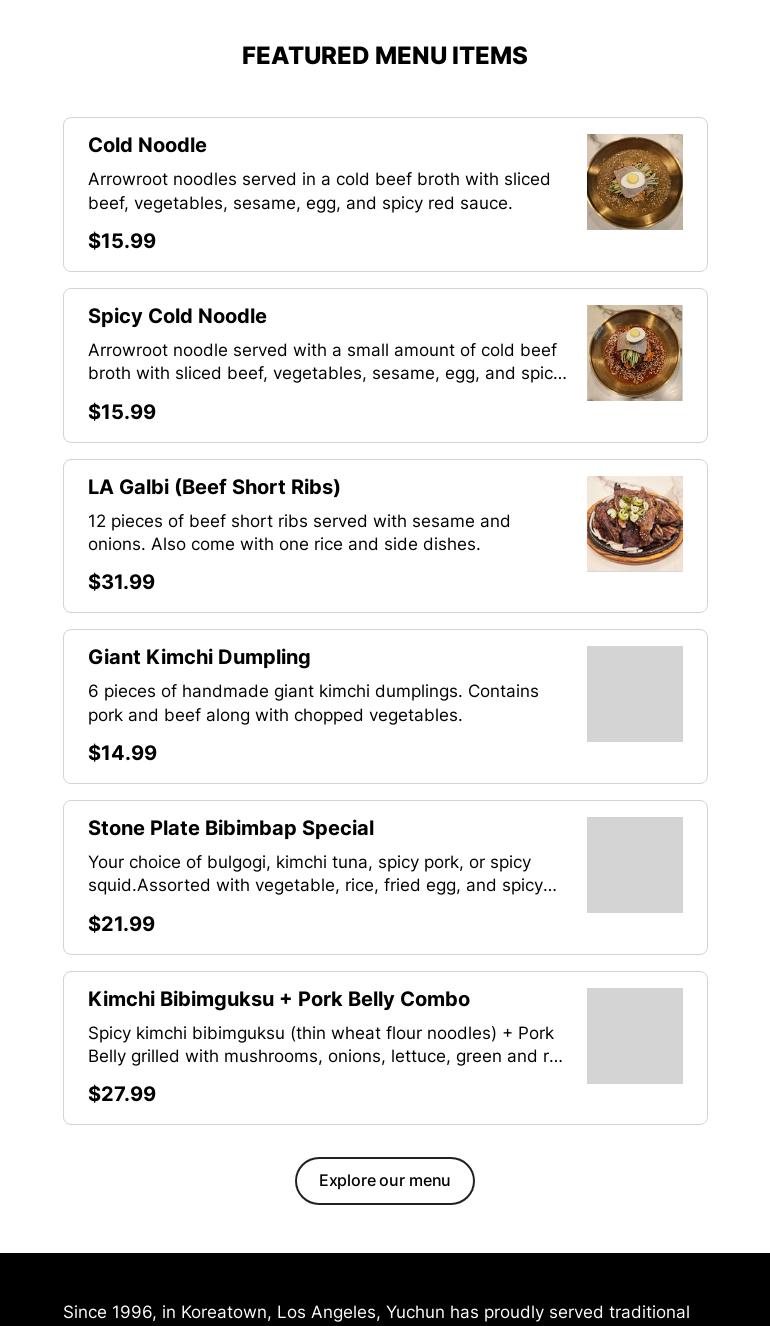Click the Featured Menu Items heading

pyautogui.click(x=385, y=56)
